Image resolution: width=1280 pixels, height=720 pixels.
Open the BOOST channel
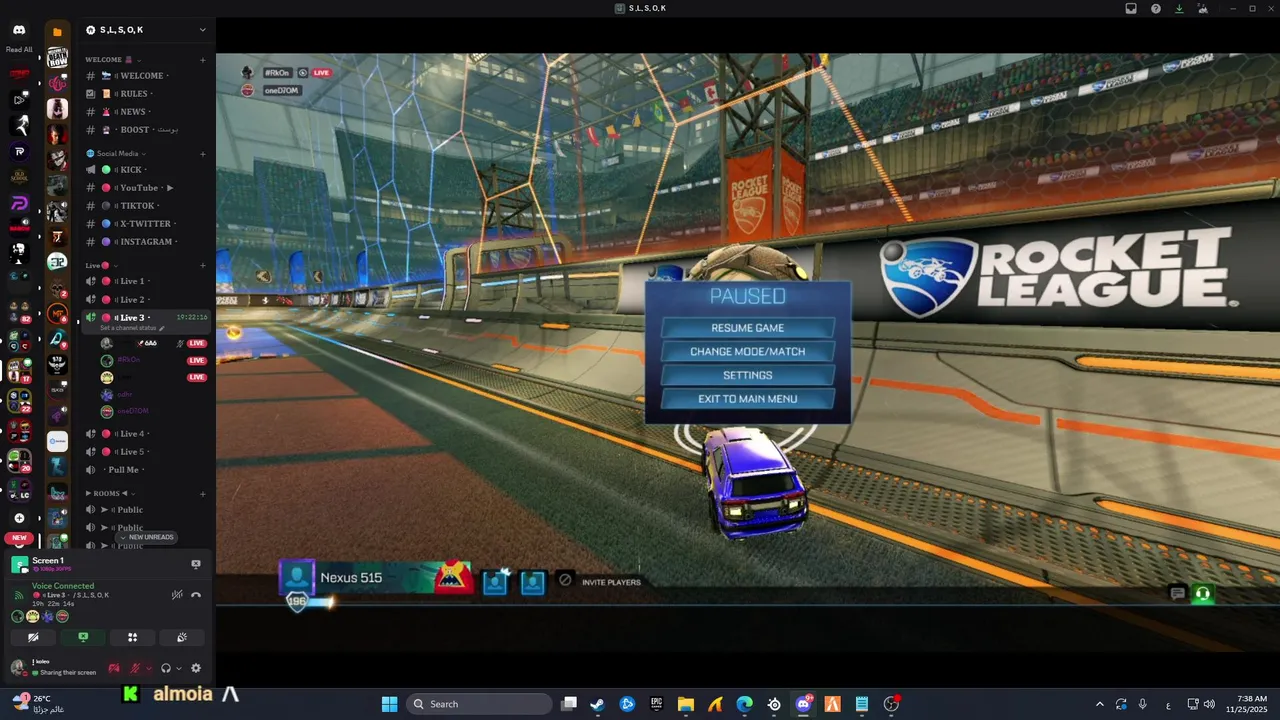[146, 130]
